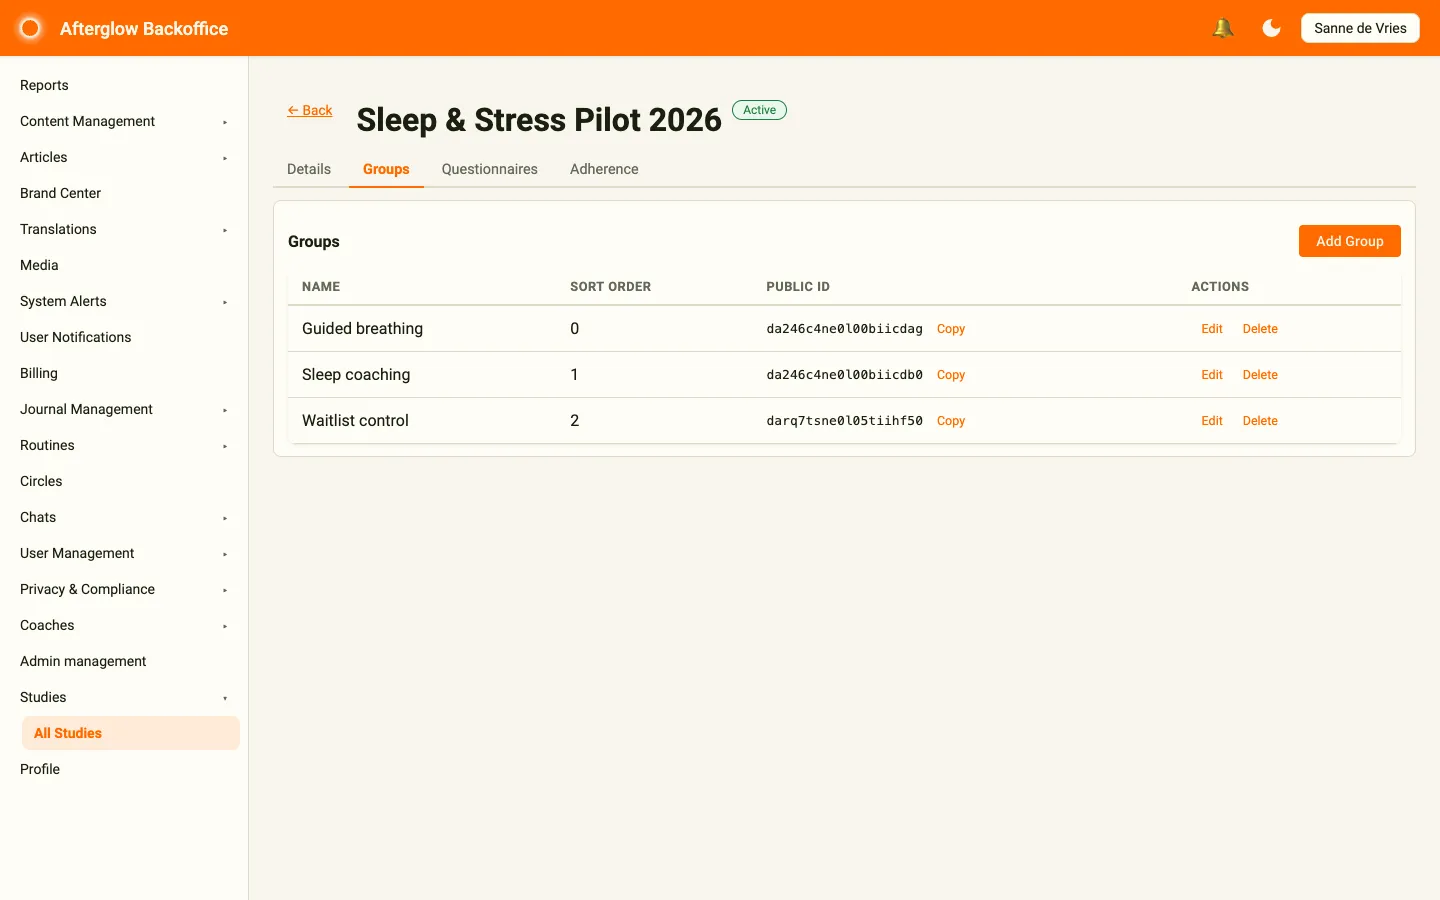
Task: Open the Sanne de Vries user menu
Action: click(1360, 28)
